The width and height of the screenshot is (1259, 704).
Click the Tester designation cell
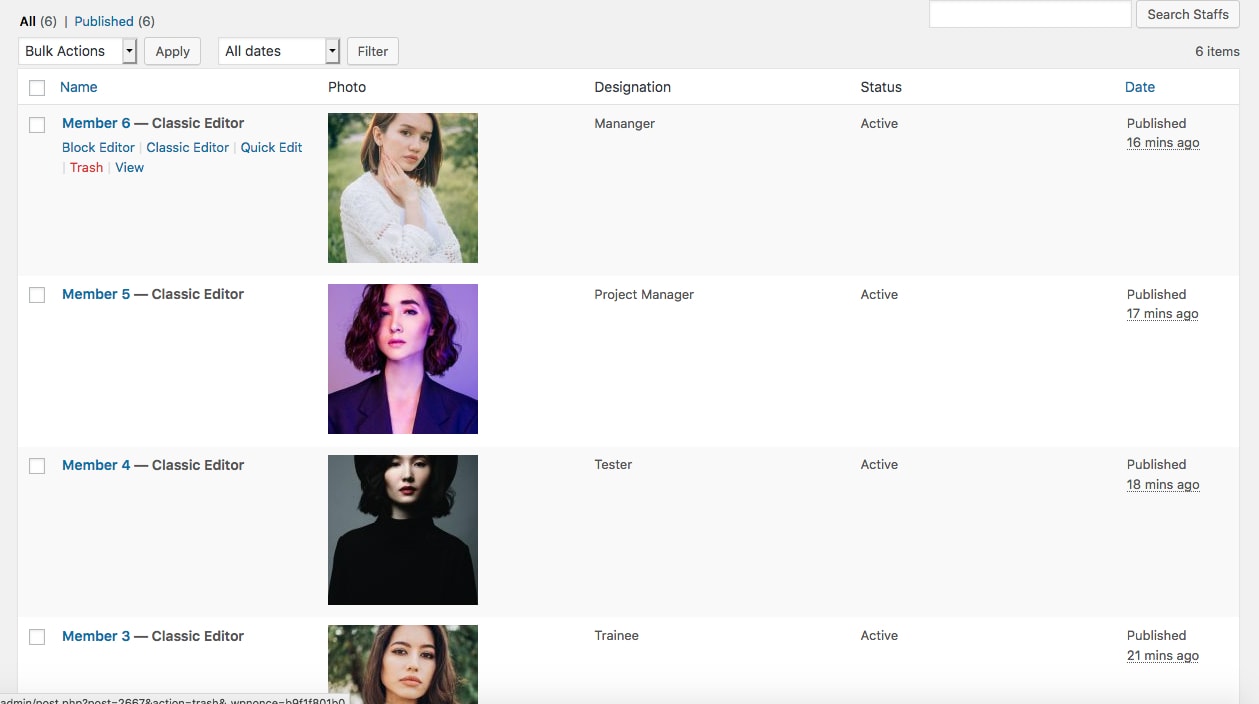pos(613,464)
